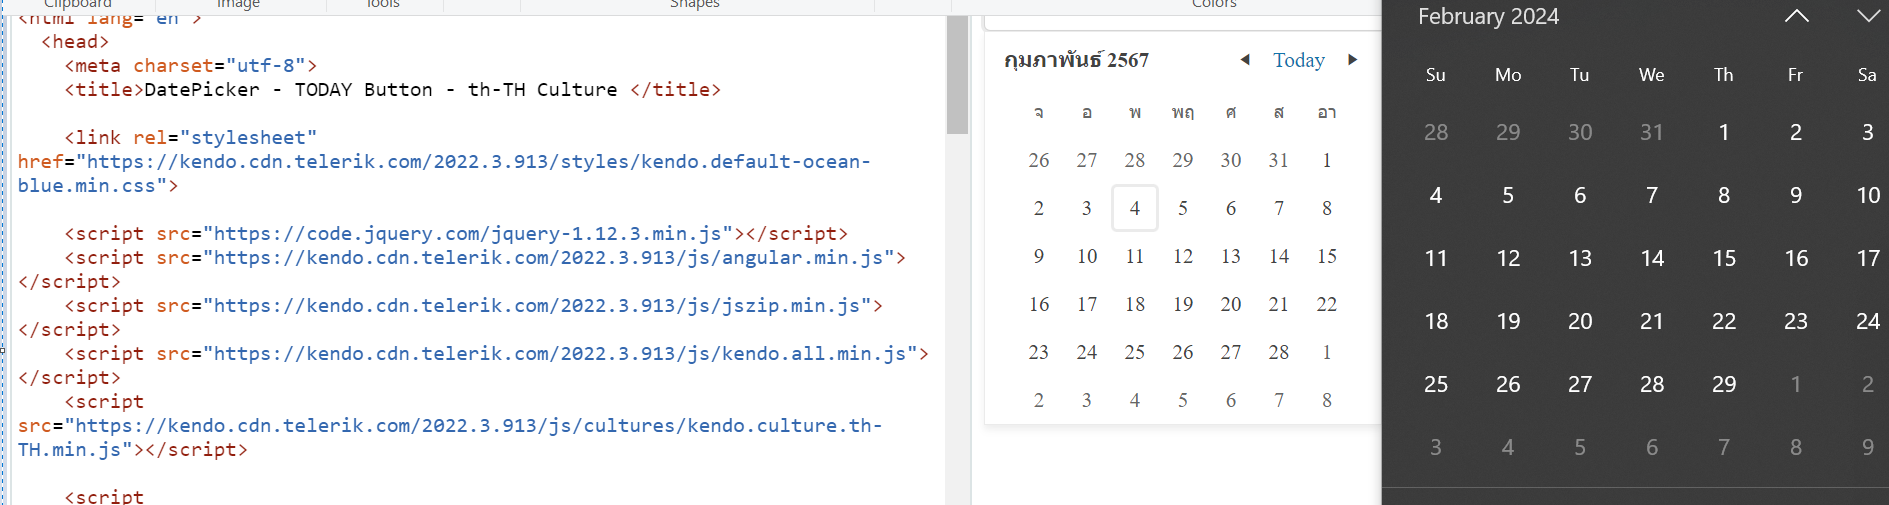The image size is (1889, 505).
Task: Select February 11 in Windows calendar
Action: [x=1435, y=258]
